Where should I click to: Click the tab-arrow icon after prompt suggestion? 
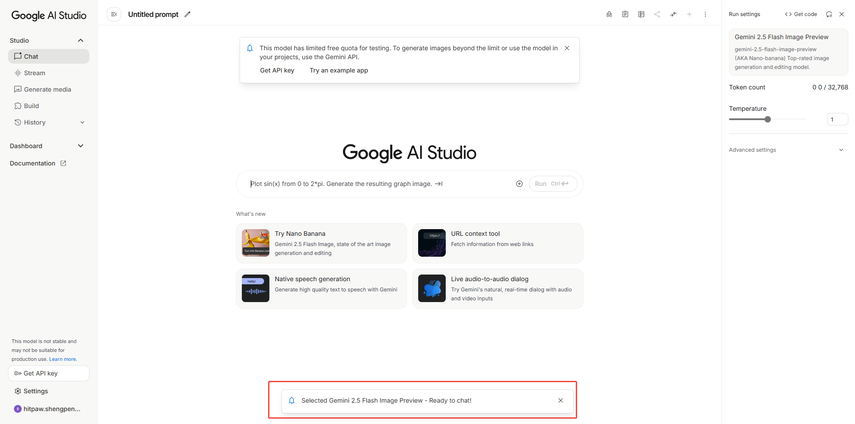(439, 184)
